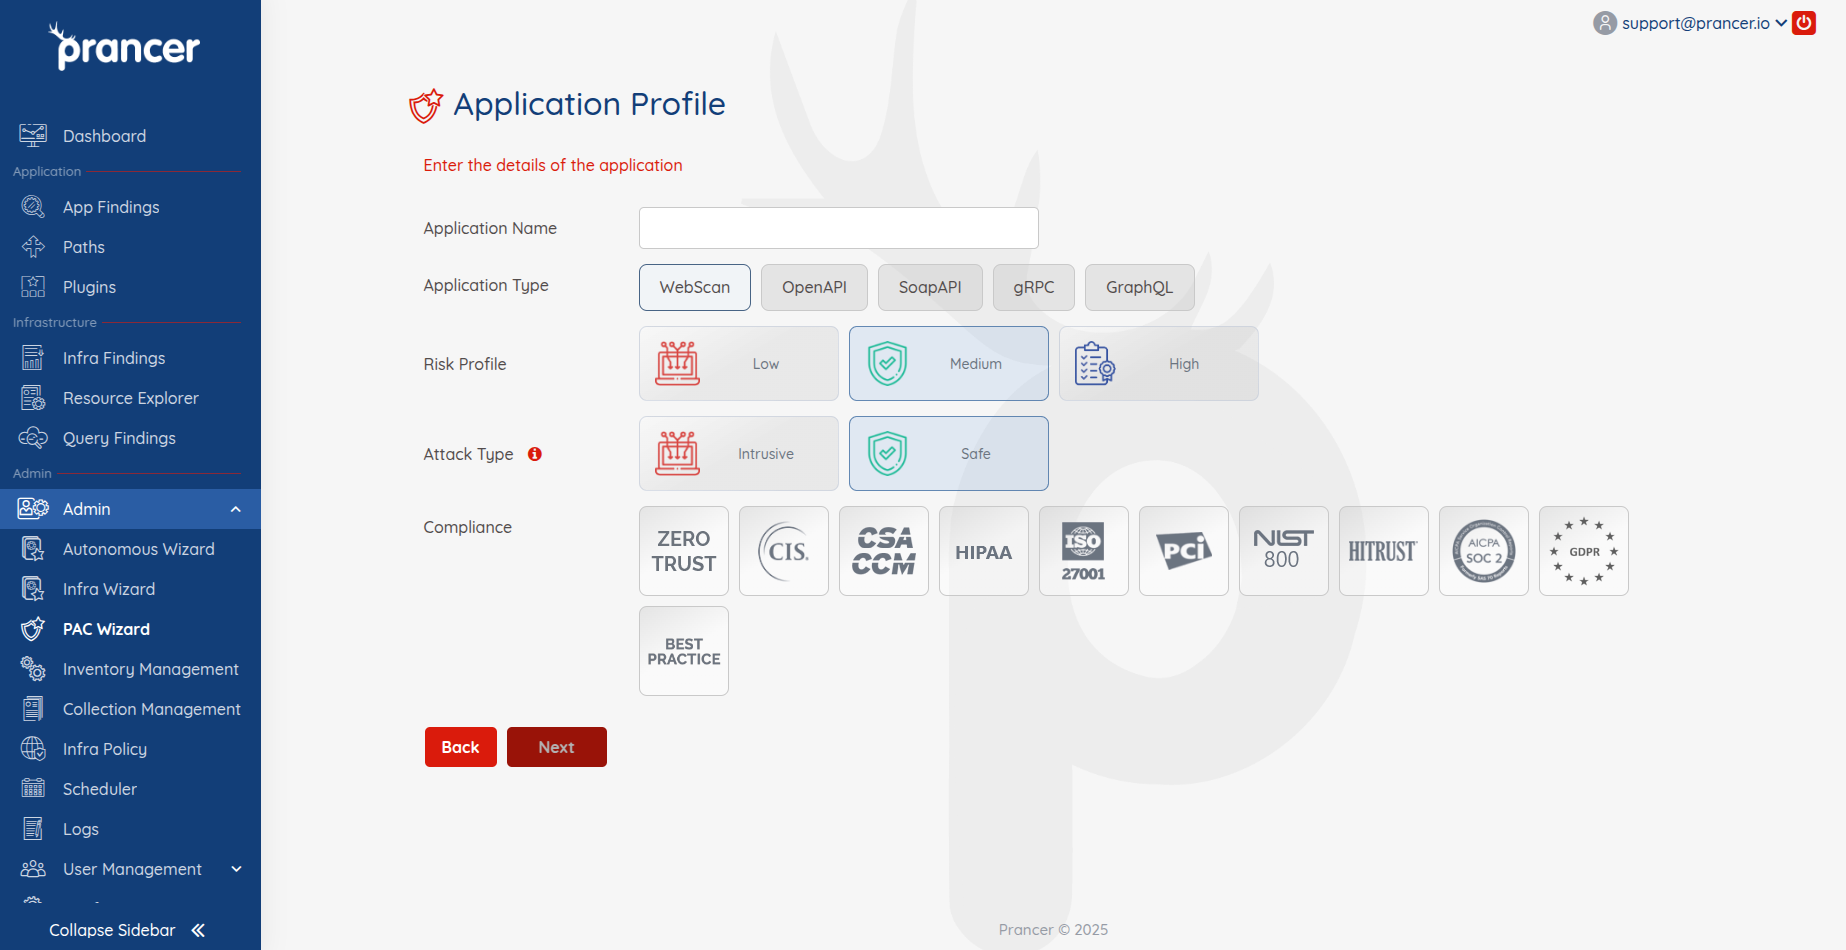Select the Safe attack type
This screenshot has height=950, width=1846.
pos(949,454)
